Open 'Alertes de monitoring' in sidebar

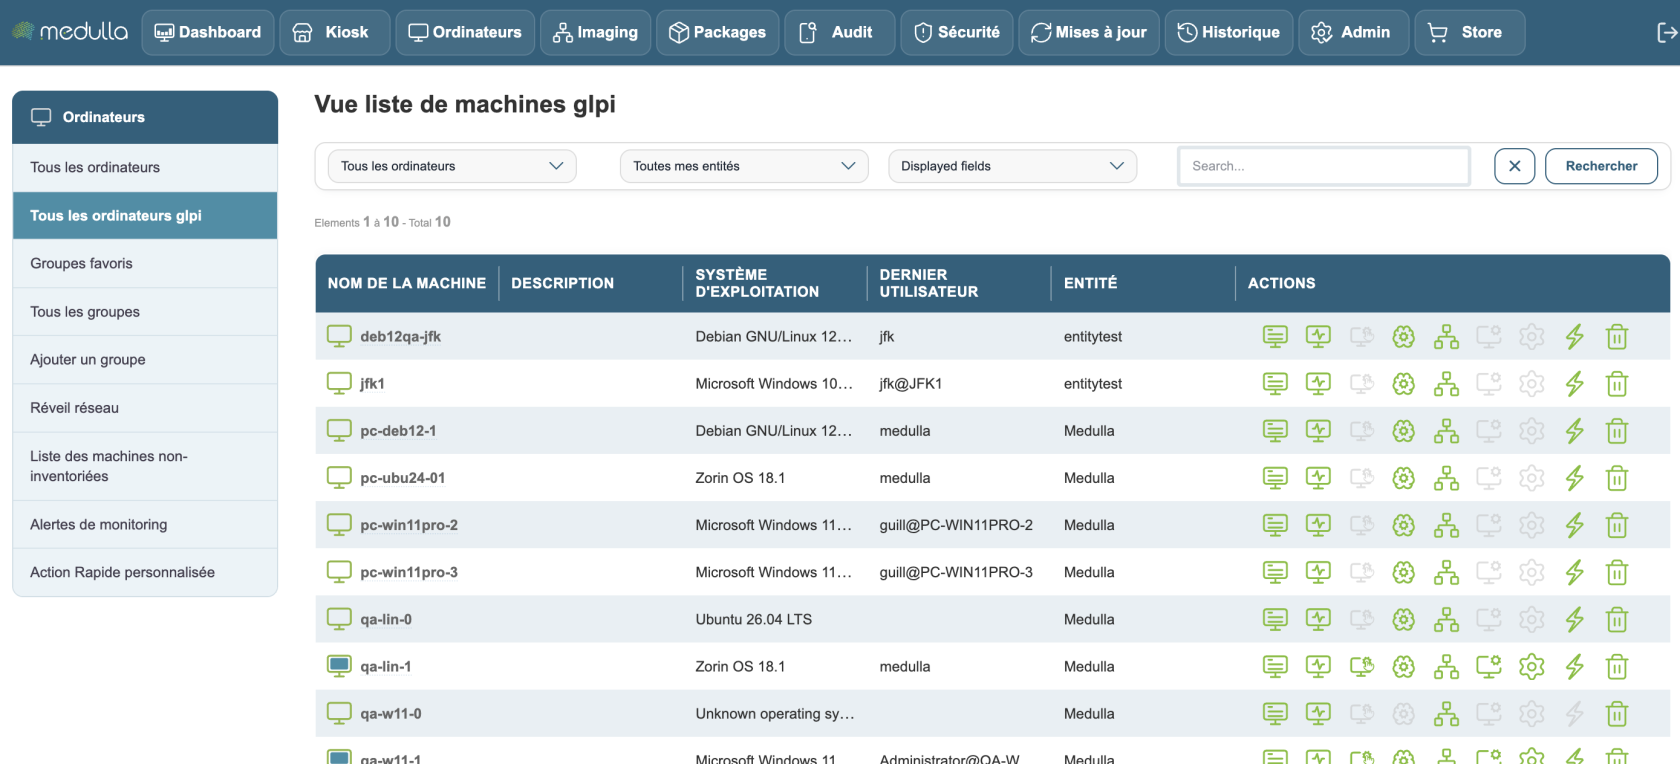pyautogui.click(x=145, y=525)
